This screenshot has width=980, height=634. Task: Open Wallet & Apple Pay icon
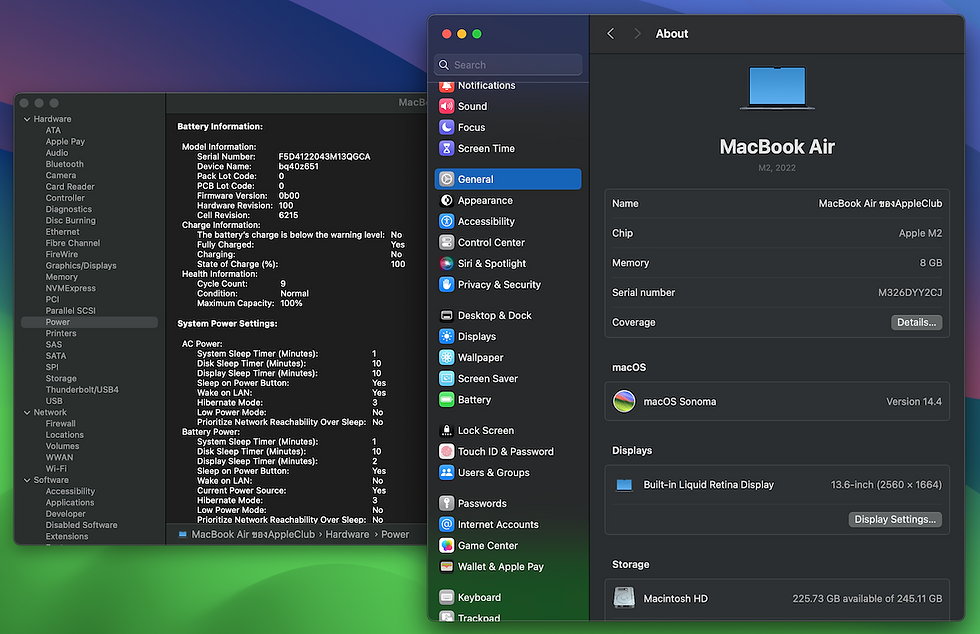click(x=446, y=566)
